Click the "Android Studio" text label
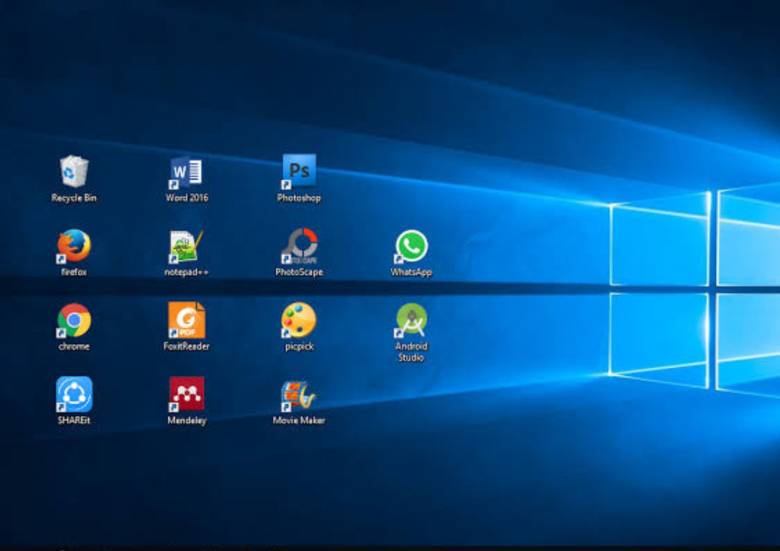This screenshot has width=780, height=551. (x=411, y=352)
